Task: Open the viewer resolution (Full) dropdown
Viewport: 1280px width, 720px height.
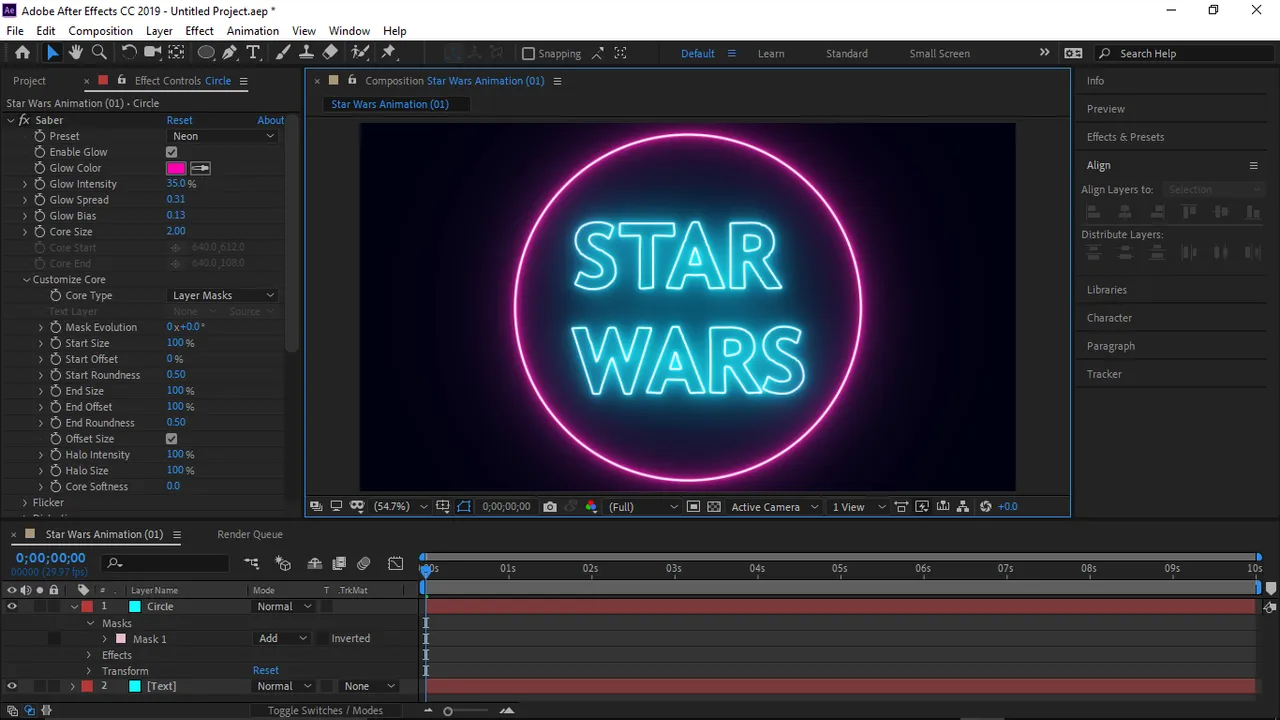Action: tap(643, 507)
